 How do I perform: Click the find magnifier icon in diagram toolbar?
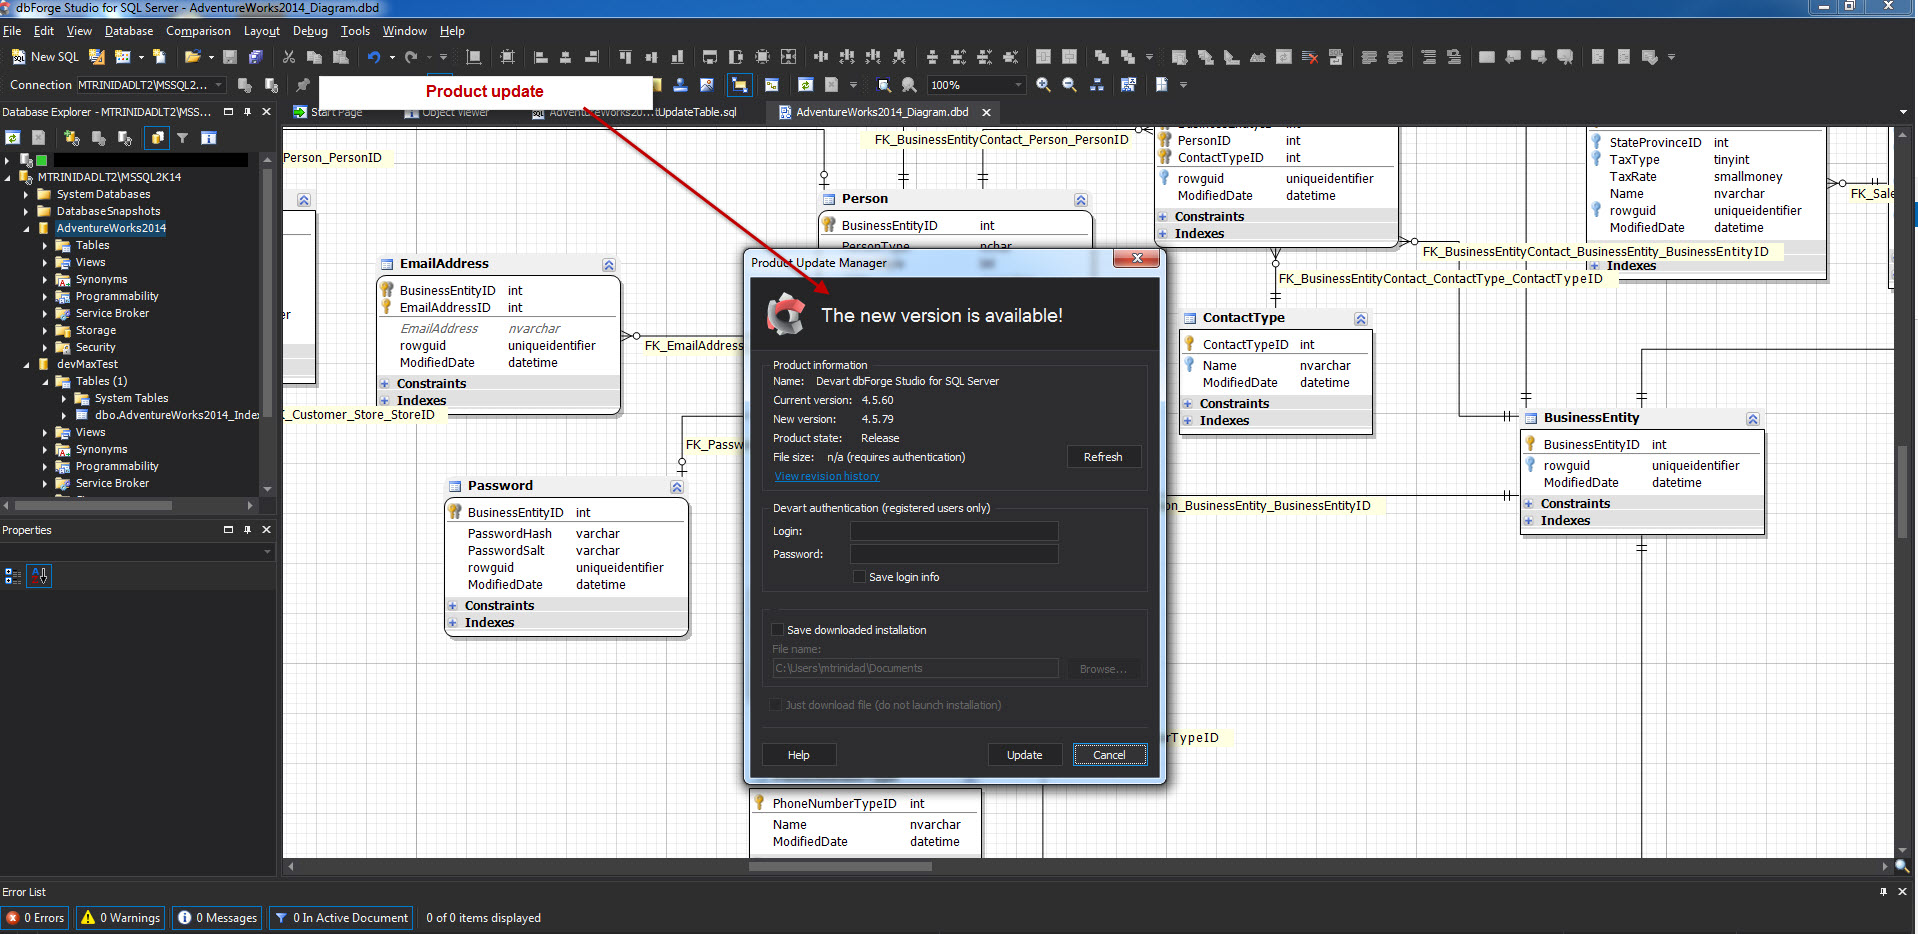883,85
